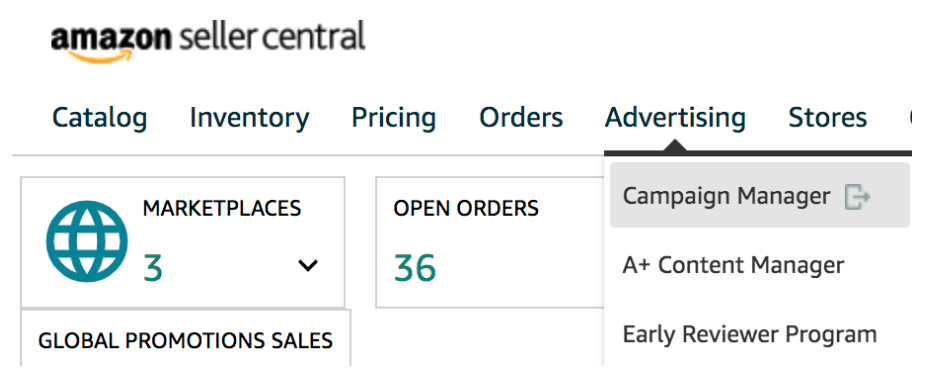Viewport: 942px width, 386px height.
Task: Expand the Marketplaces chevron dropdown
Action: (308, 265)
